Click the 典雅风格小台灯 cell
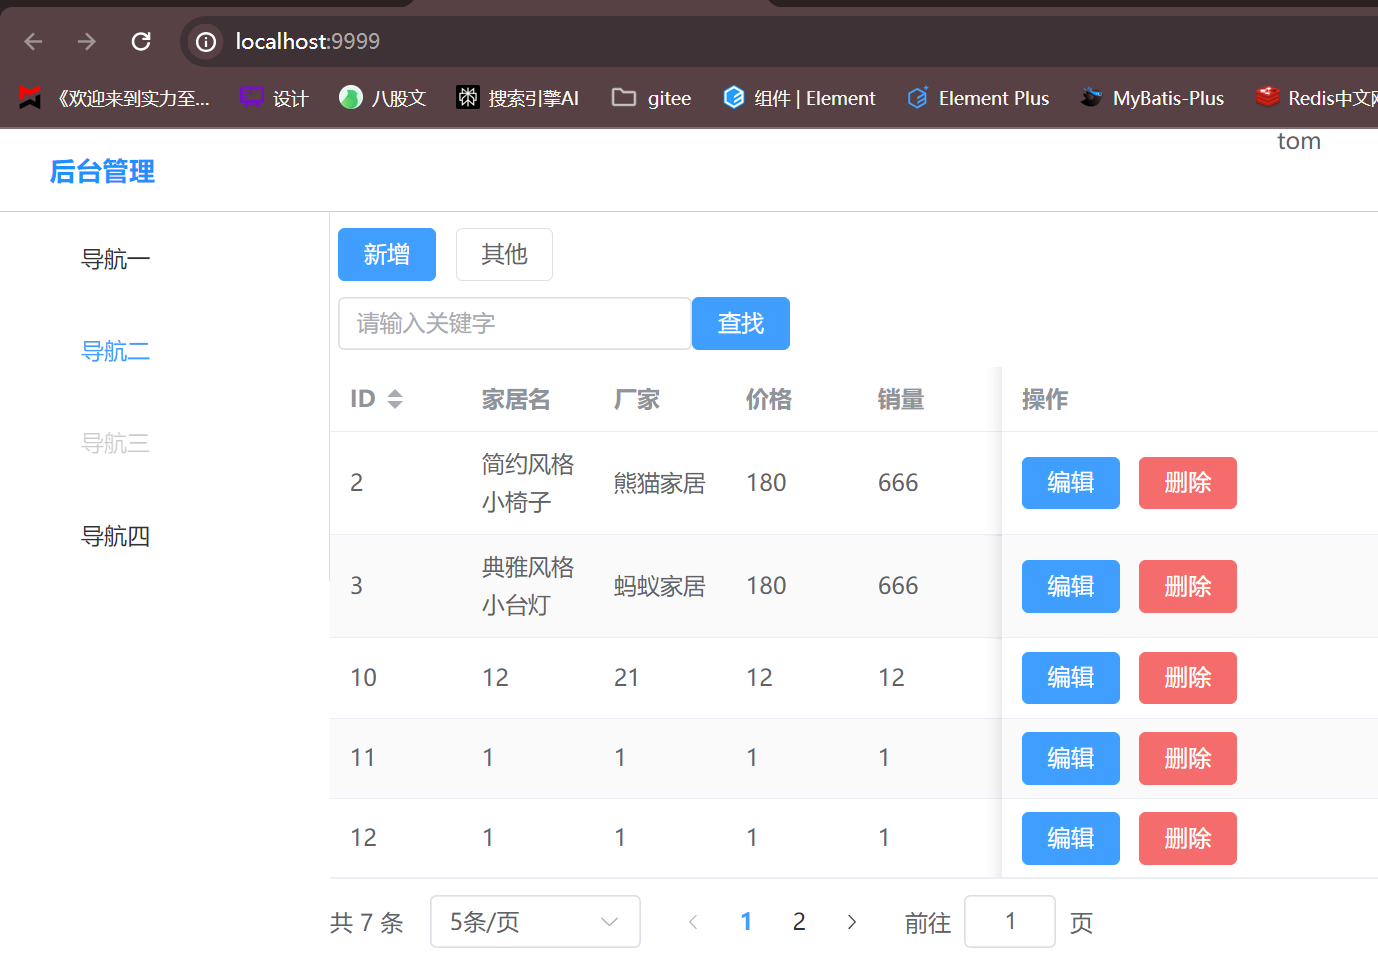This screenshot has height=954, width=1378. pos(528,586)
